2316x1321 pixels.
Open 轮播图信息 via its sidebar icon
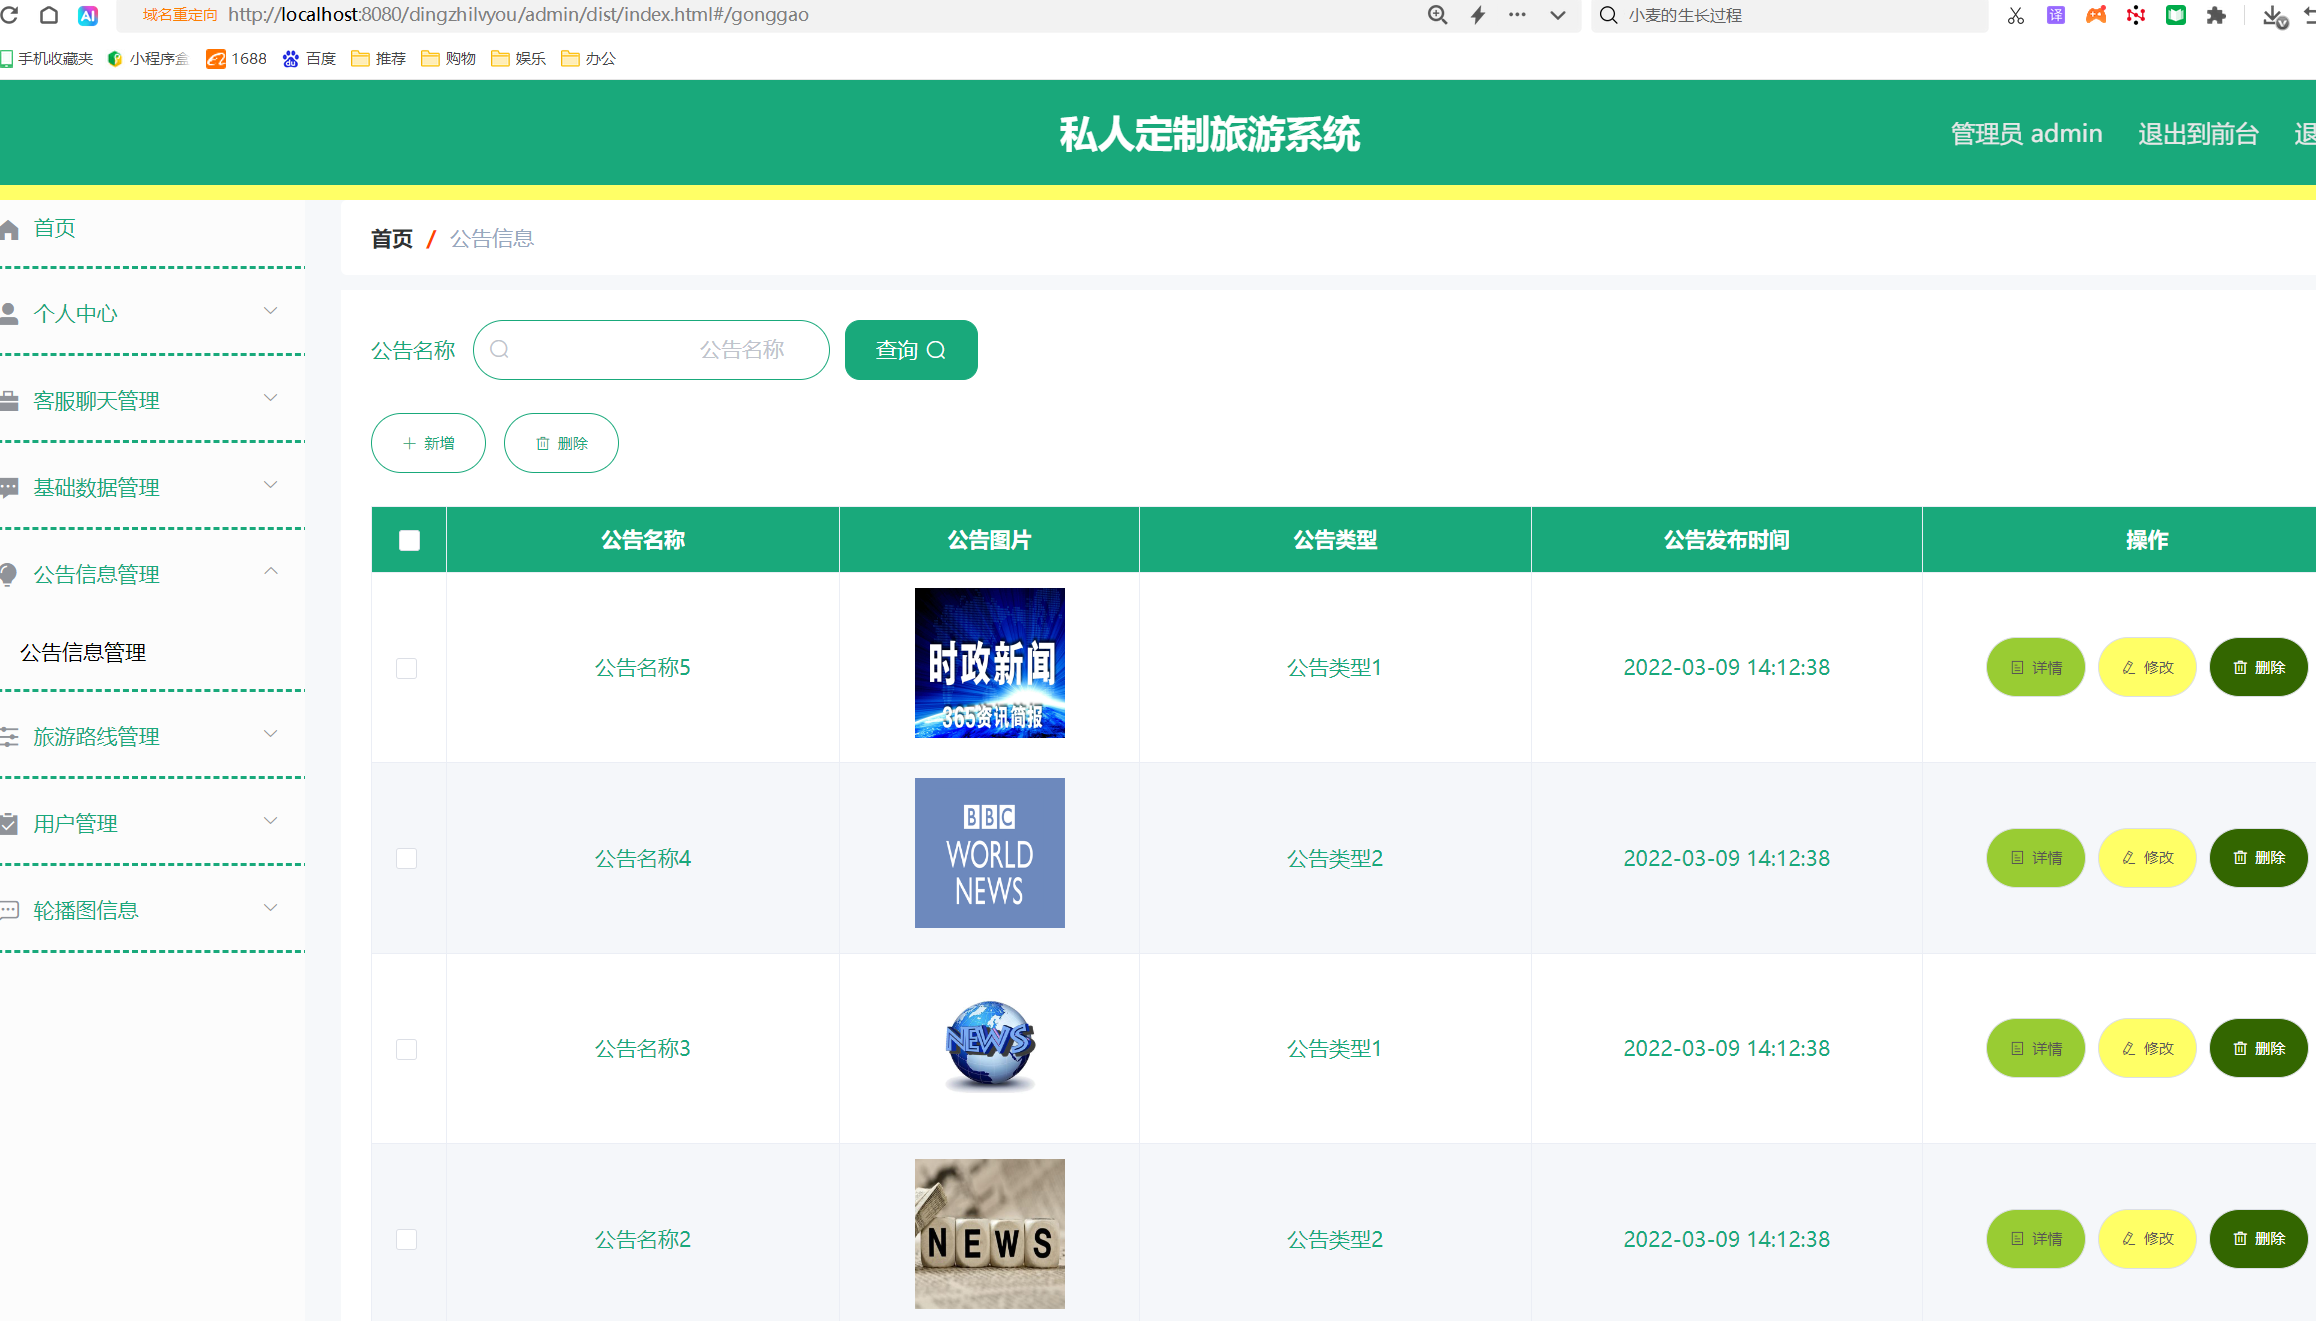click(x=10, y=910)
